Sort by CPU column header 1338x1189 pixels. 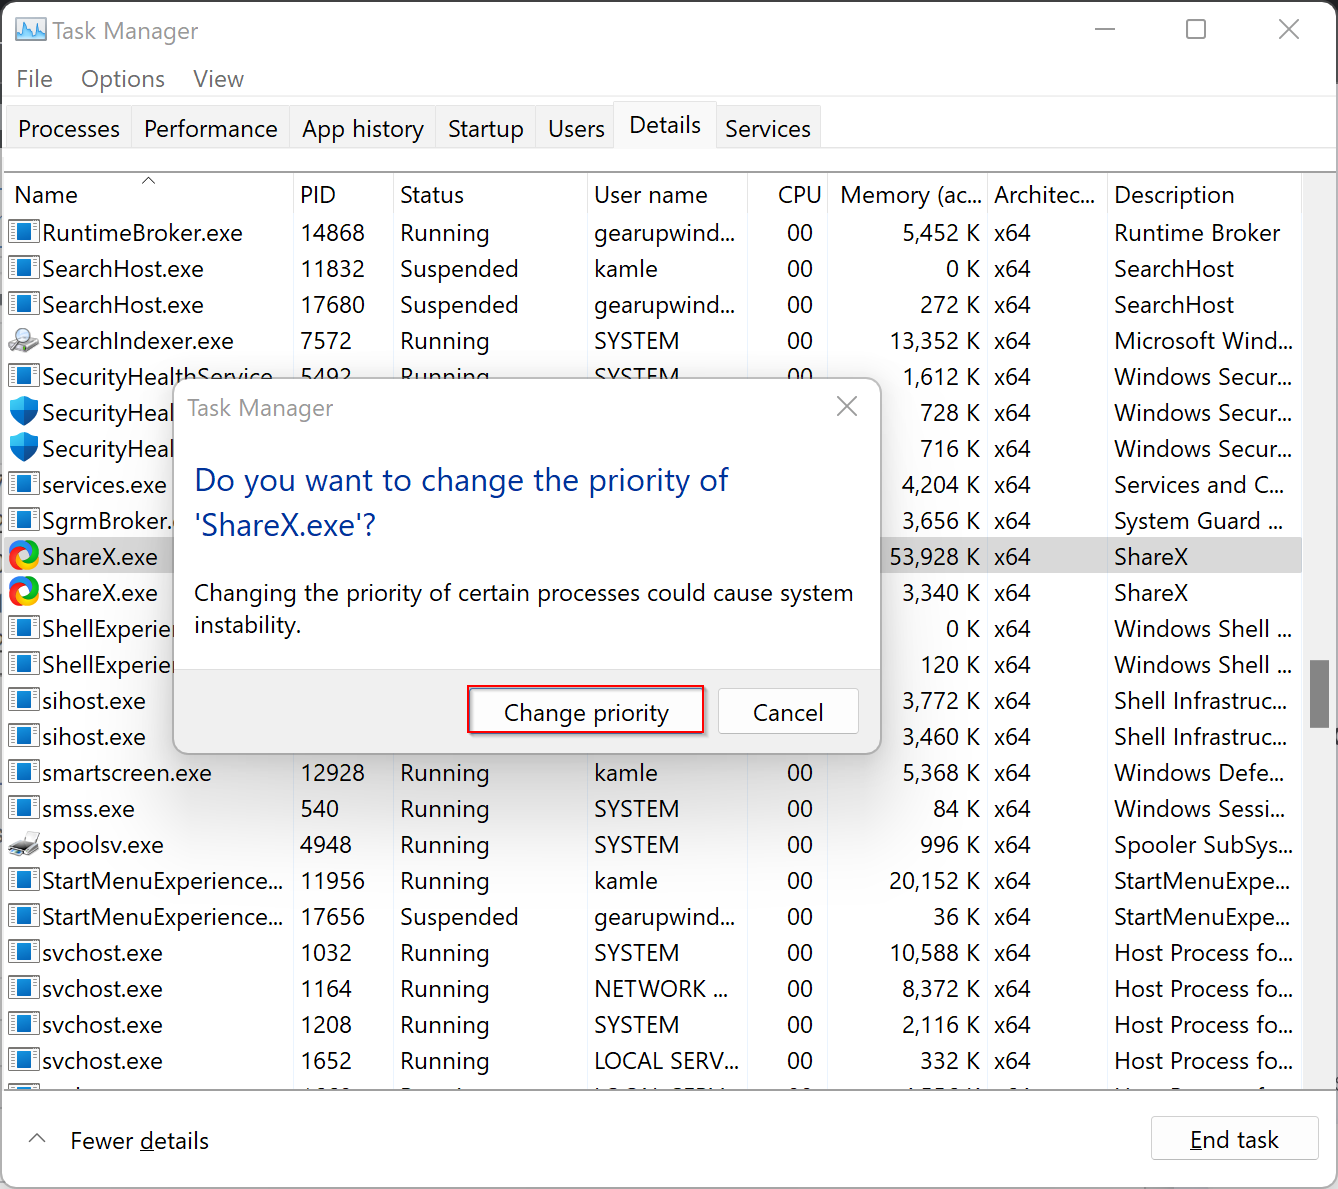pos(788,194)
